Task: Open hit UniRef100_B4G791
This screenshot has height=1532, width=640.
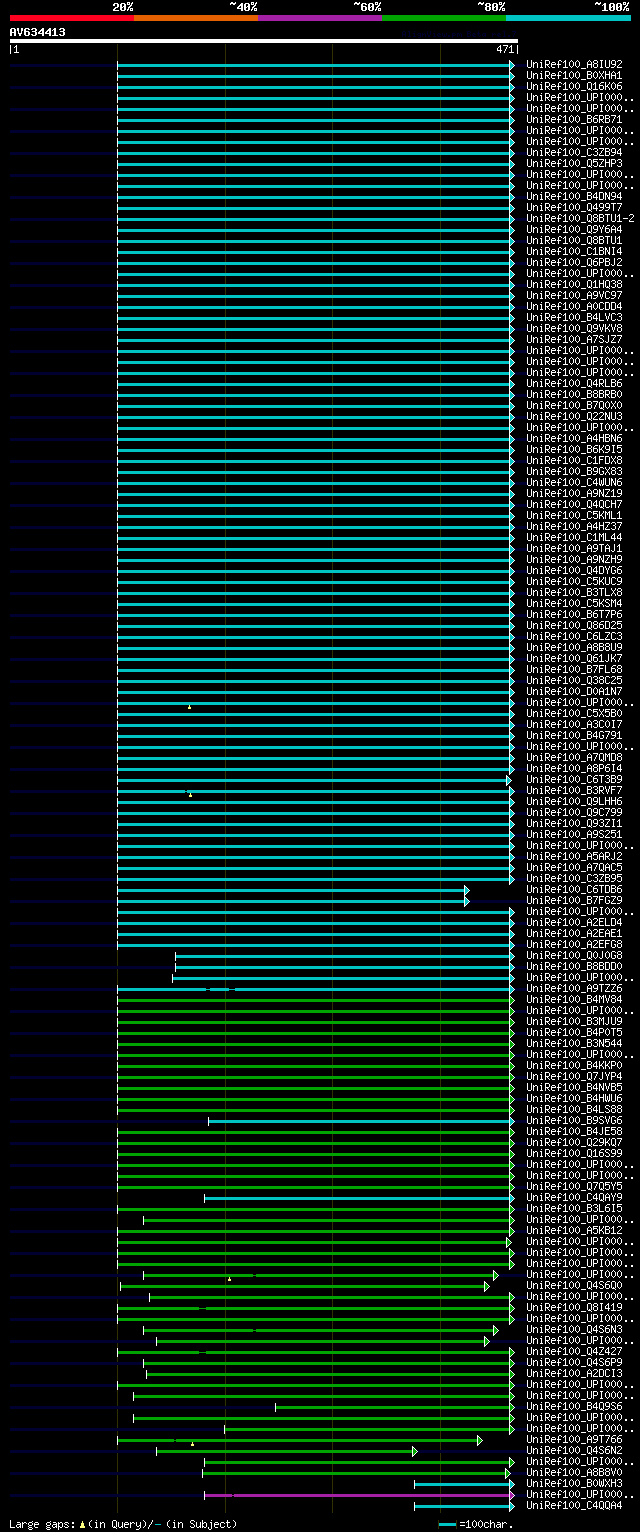Action: tap(574, 735)
